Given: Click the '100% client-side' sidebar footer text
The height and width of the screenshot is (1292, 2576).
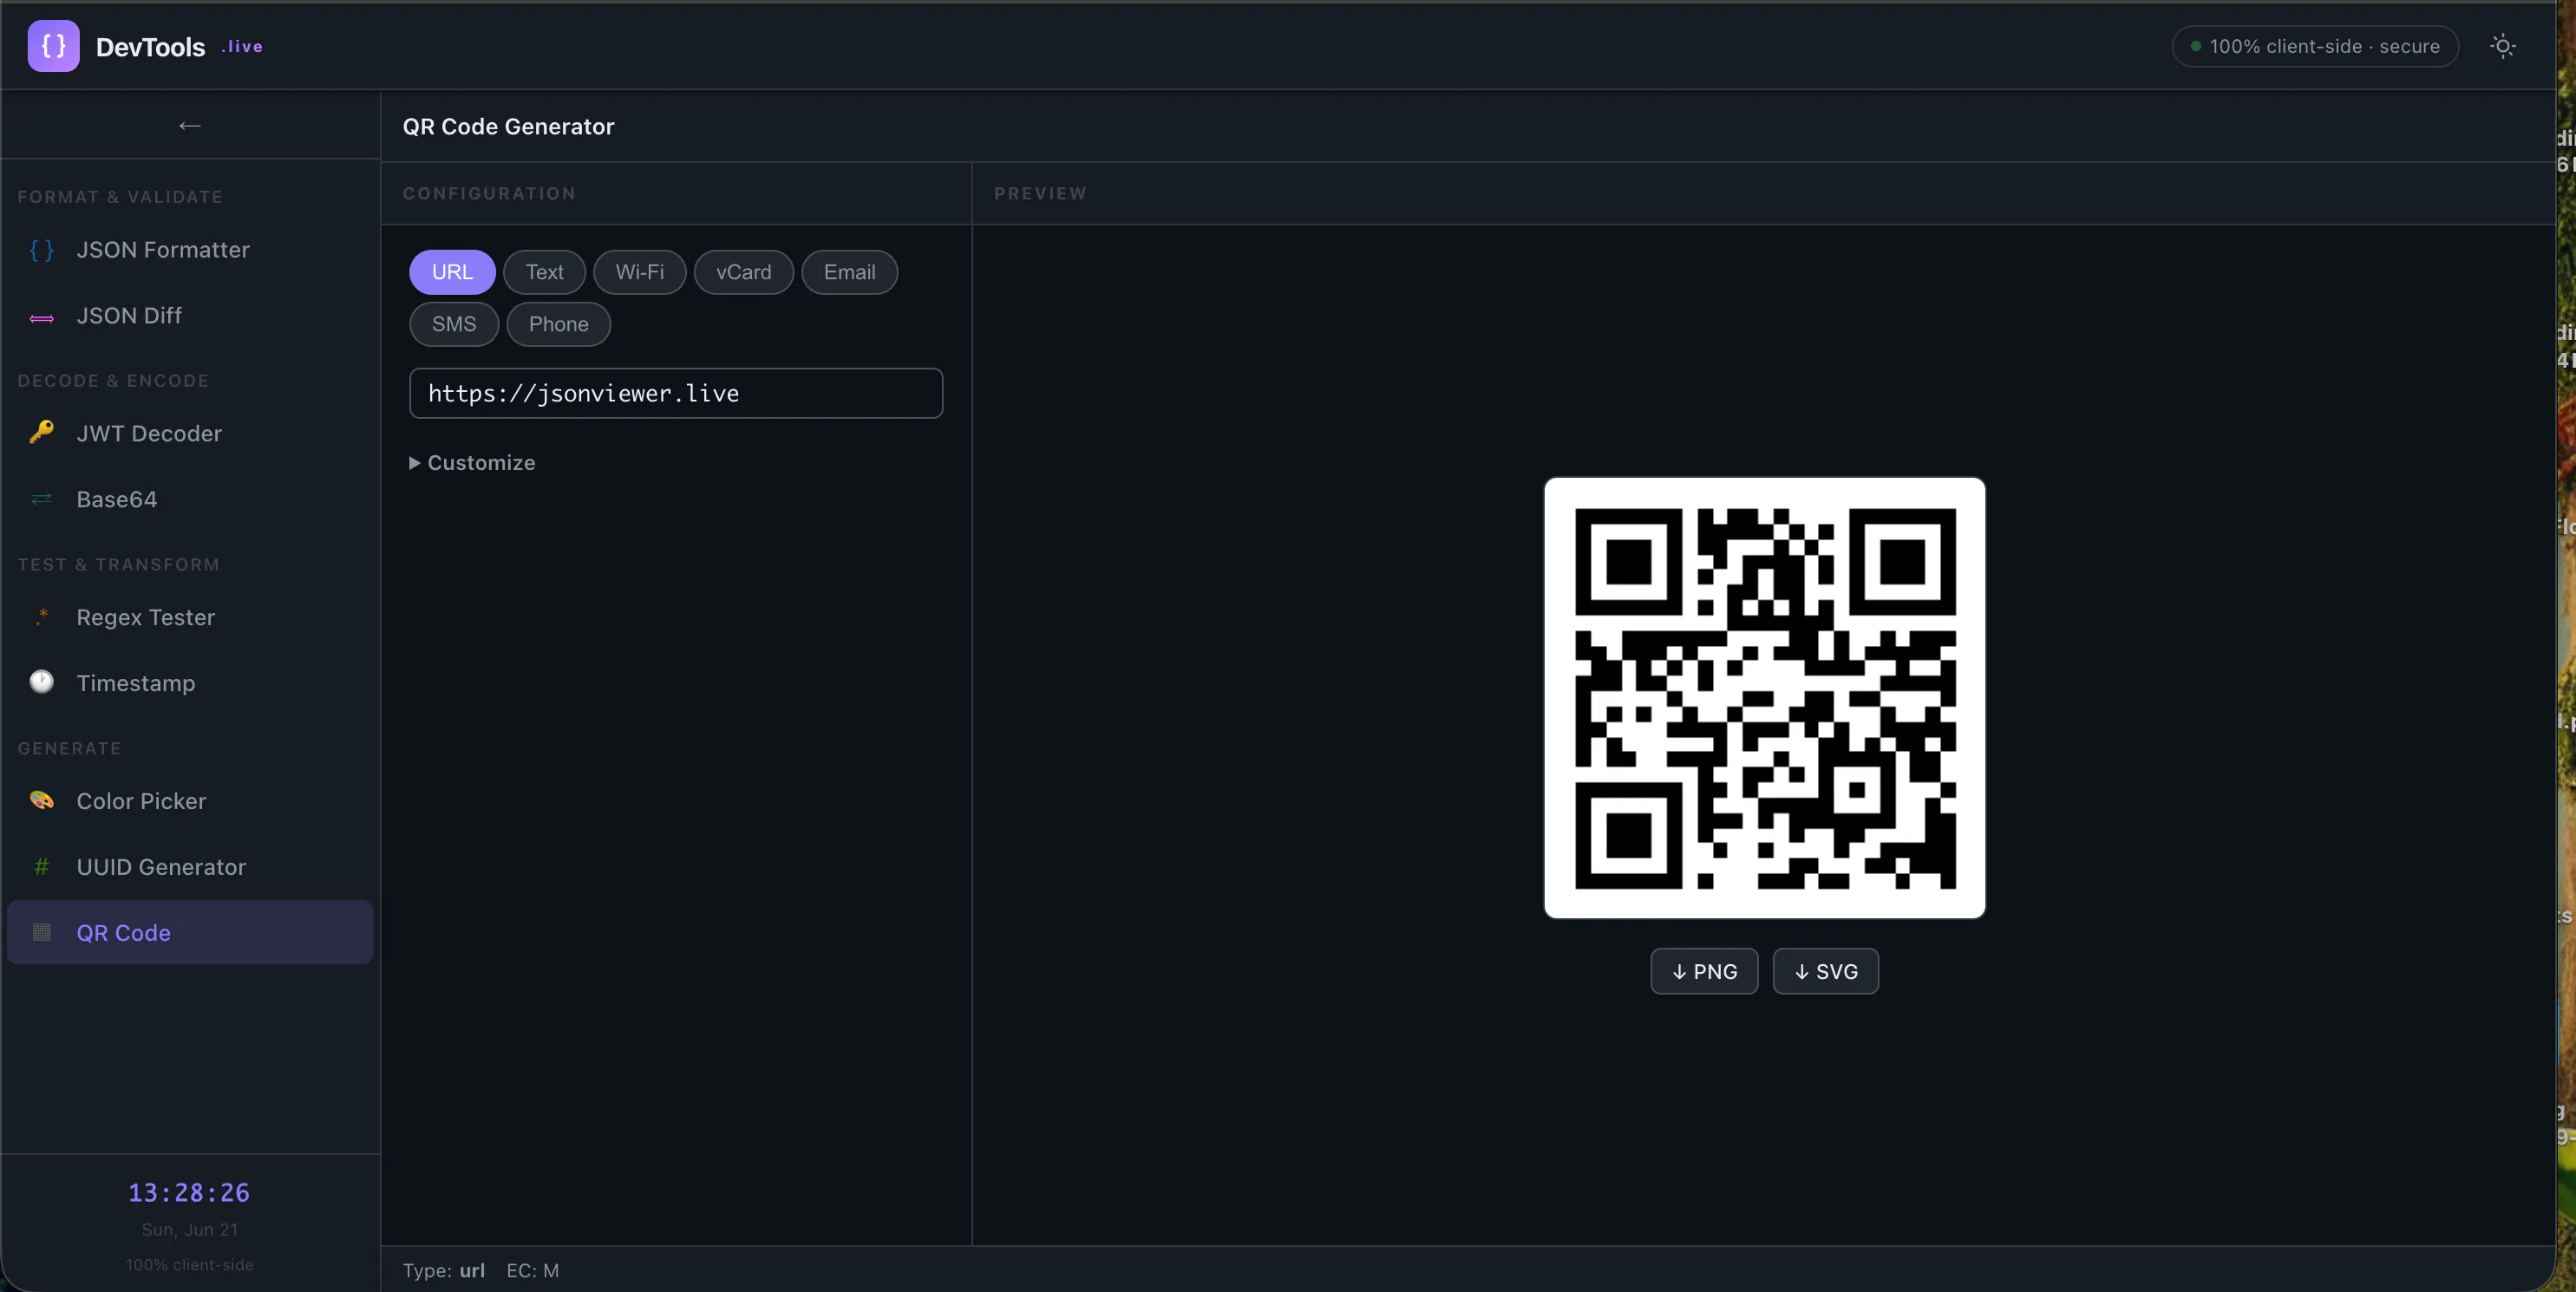Looking at the screenshot, I should (190, 1265).
